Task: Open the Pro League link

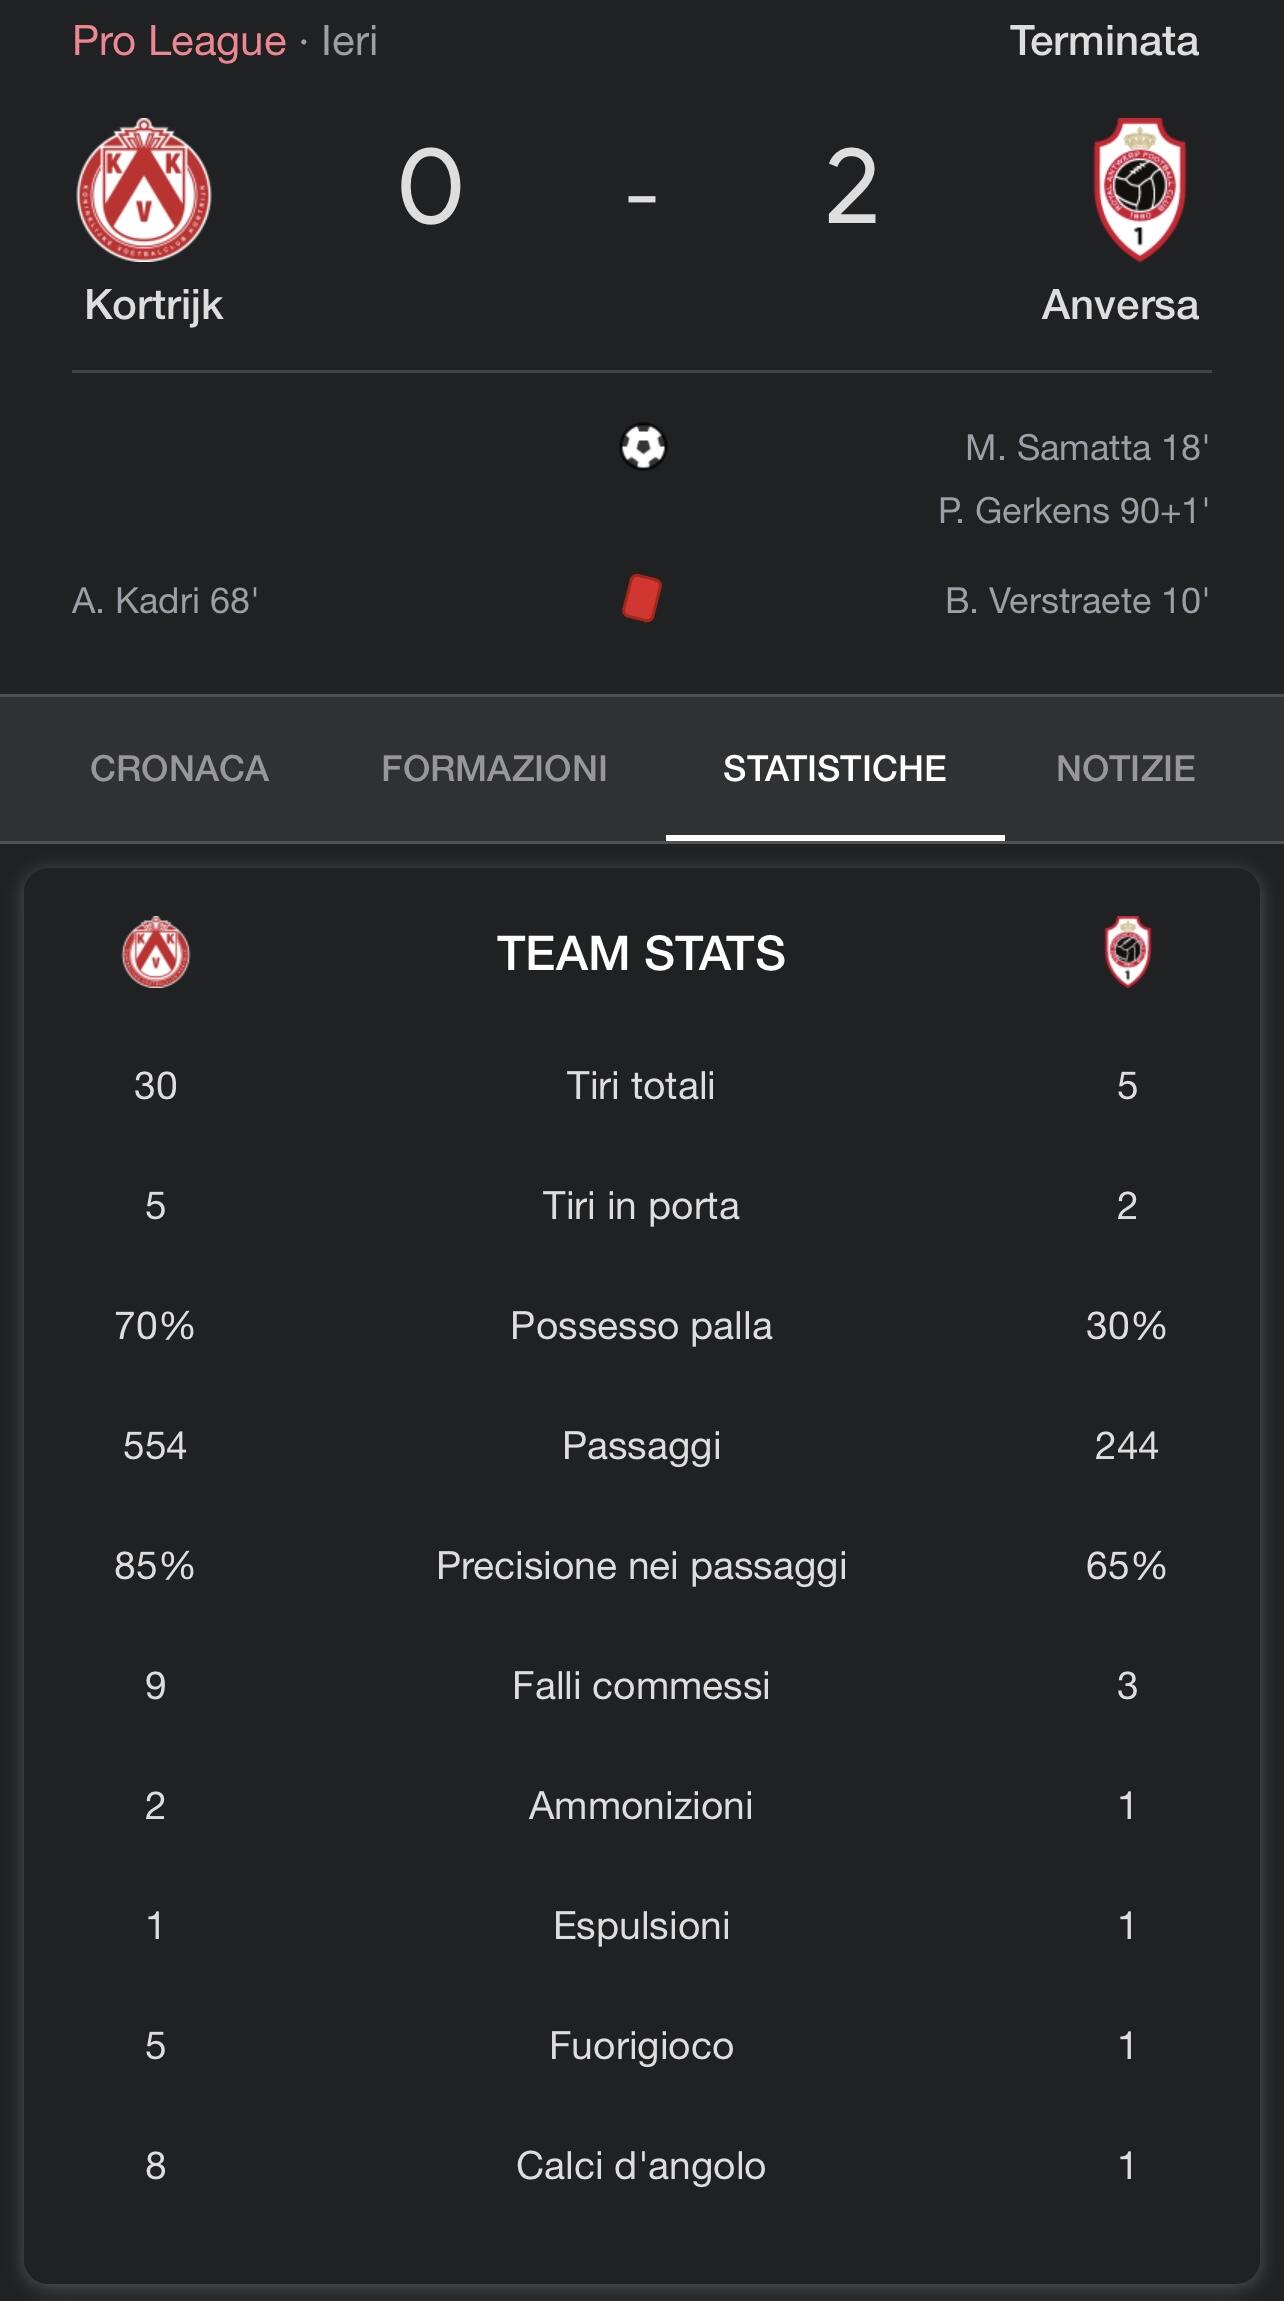Action: coord(179,41)
